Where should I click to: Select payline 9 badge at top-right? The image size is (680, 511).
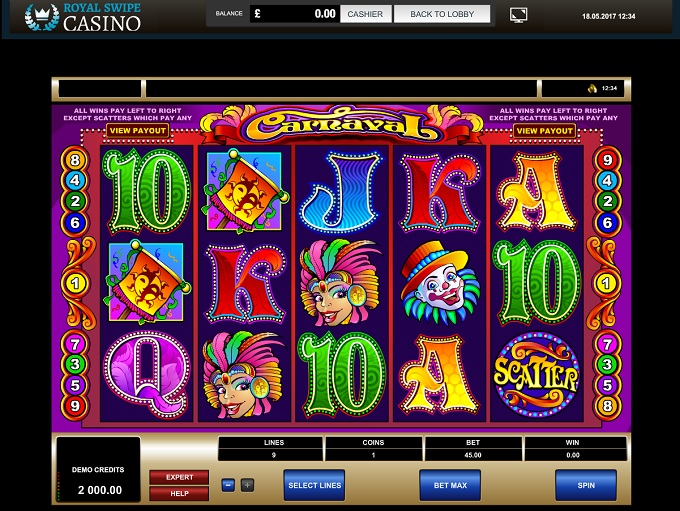point(607,160)
